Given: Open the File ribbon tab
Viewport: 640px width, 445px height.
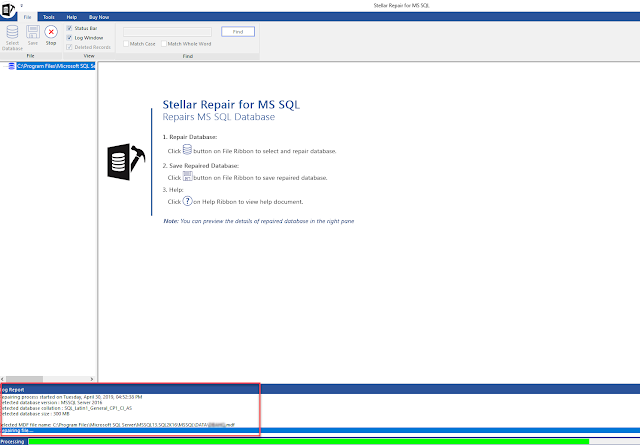Looking at the screenshot, I should [27, 17].
